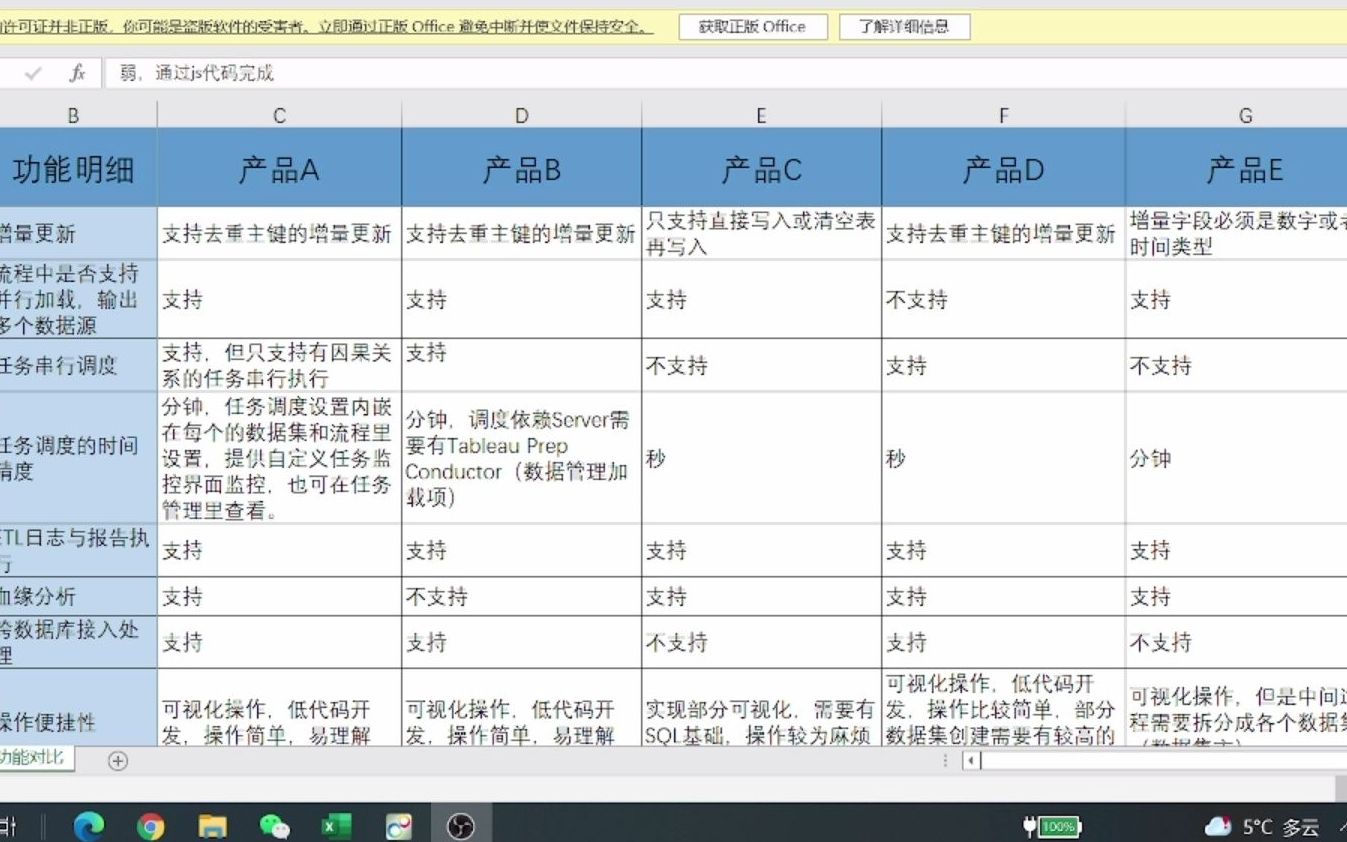Image resolution: width=1347 pixels, height=842 pixels.
Task: Select the 血缘分析 row label cell
Action: pos(78,596)
